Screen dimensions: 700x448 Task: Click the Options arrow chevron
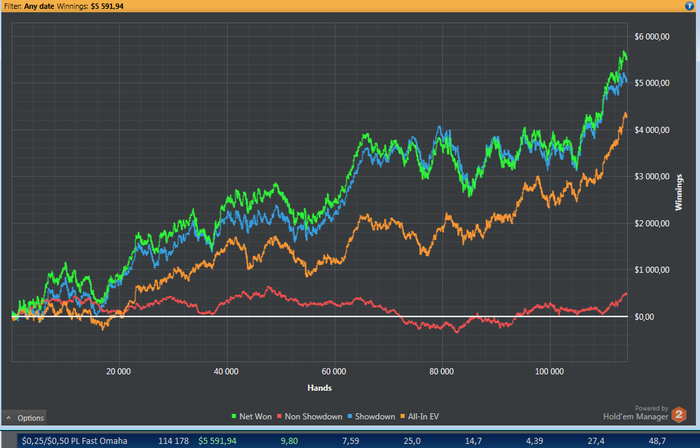8,418
